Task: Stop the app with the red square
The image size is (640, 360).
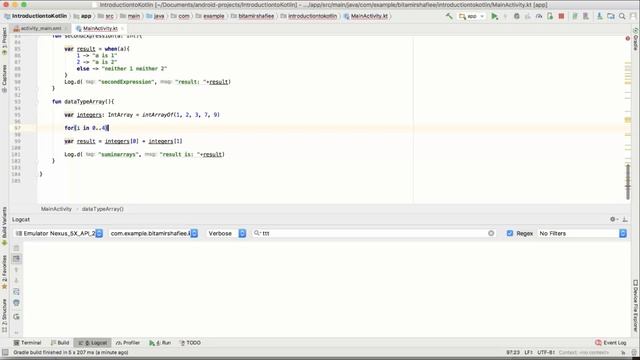Action: point(561,16)
